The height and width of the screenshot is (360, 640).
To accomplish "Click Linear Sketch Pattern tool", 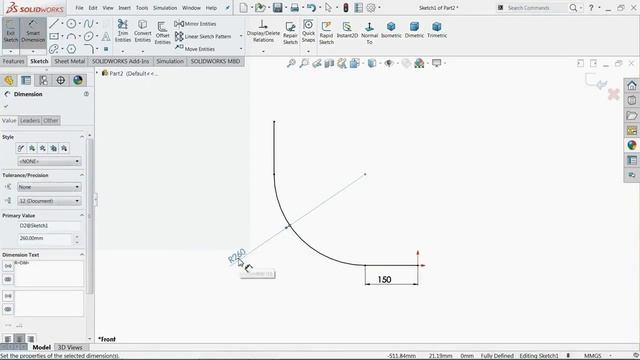I will pos(203,36).
